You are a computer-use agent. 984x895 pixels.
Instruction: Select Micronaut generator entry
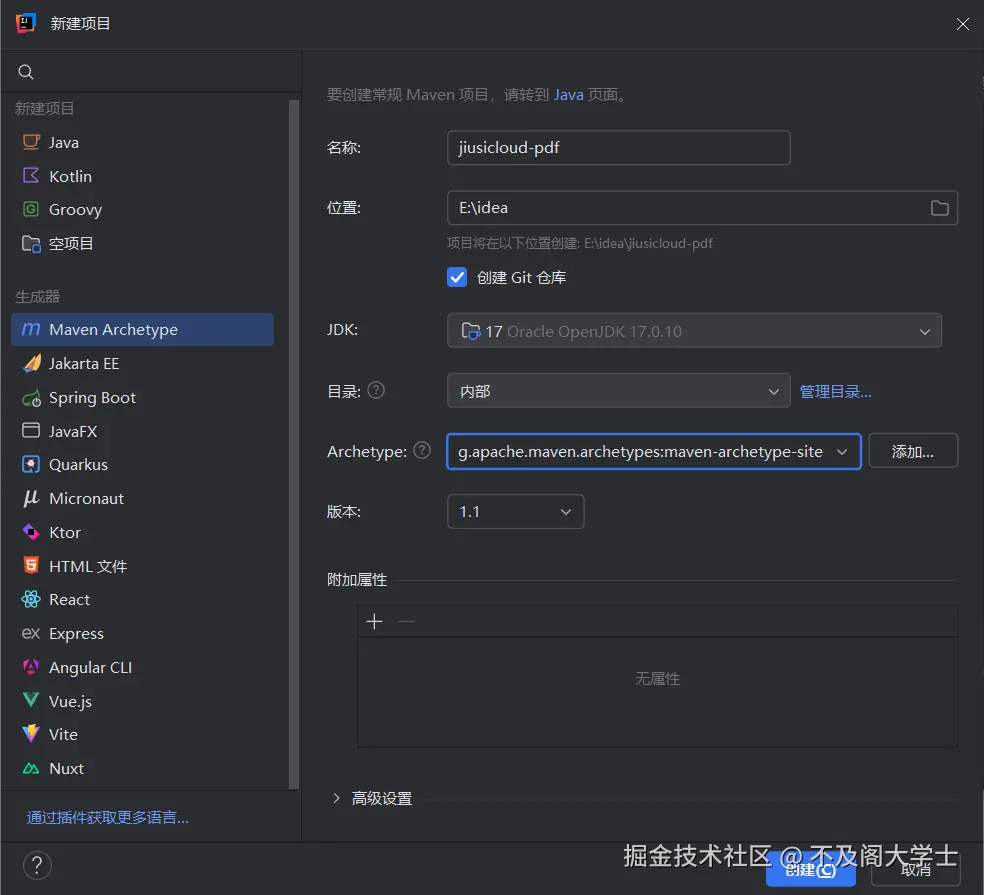142,498
